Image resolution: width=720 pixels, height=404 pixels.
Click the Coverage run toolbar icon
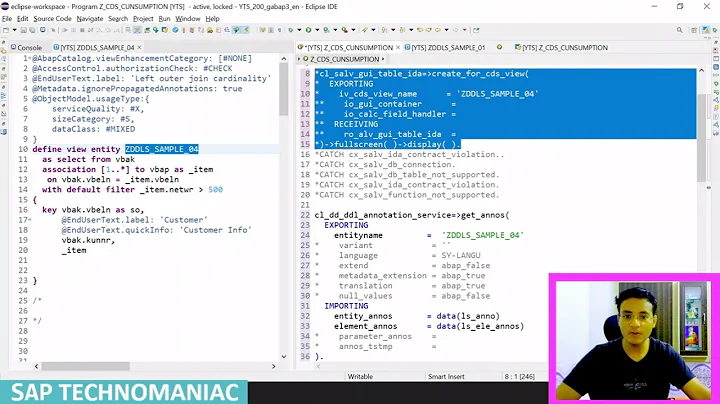pos(326,30)
